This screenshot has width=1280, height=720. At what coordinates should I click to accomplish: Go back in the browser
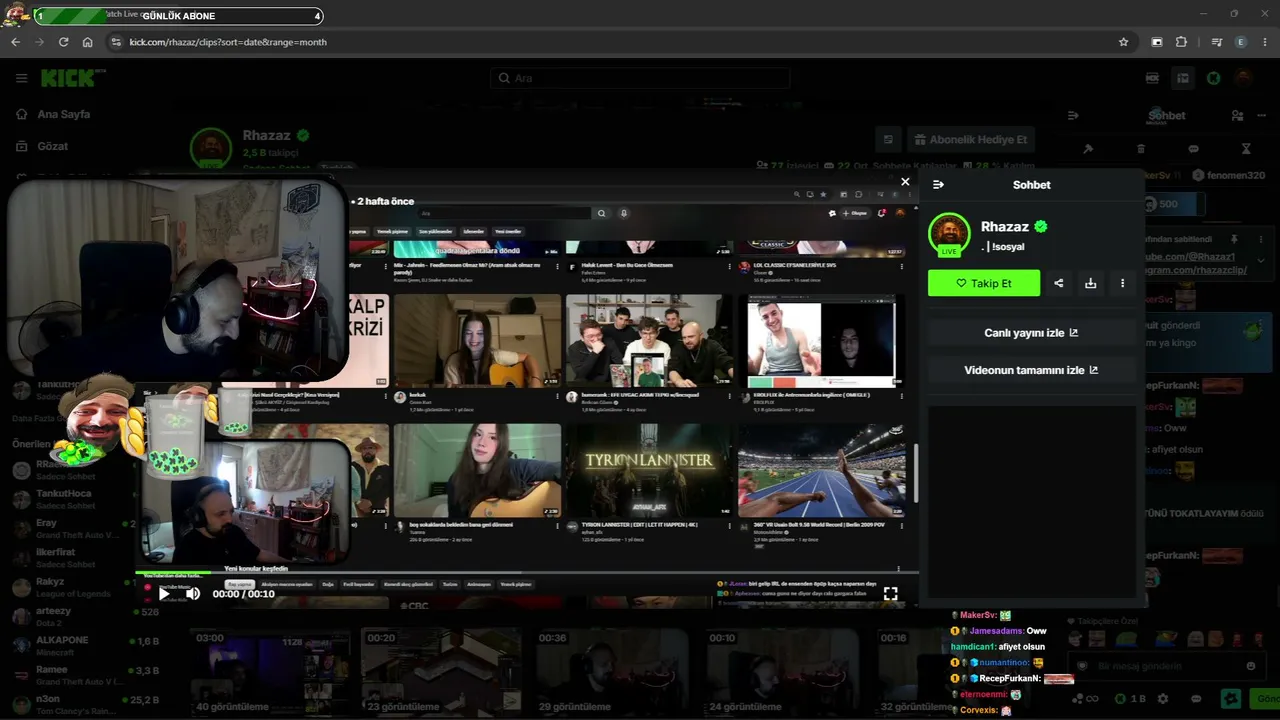(15, 42)
